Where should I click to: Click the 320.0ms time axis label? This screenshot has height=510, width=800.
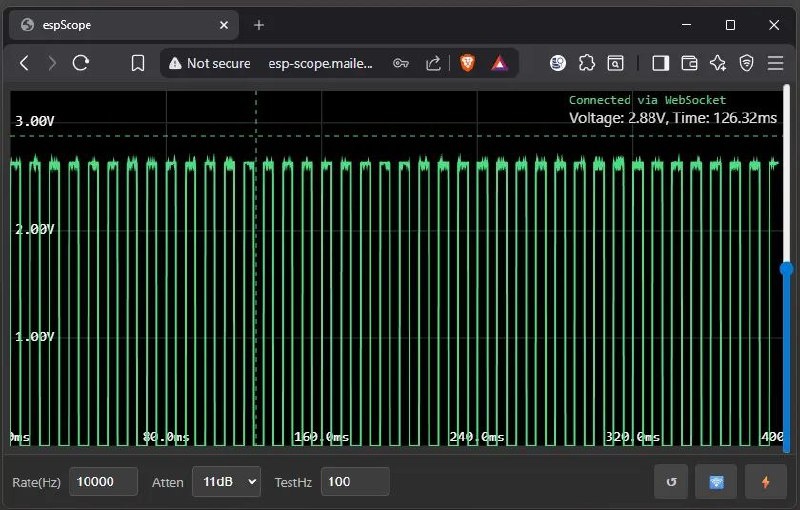pos(633,437)
